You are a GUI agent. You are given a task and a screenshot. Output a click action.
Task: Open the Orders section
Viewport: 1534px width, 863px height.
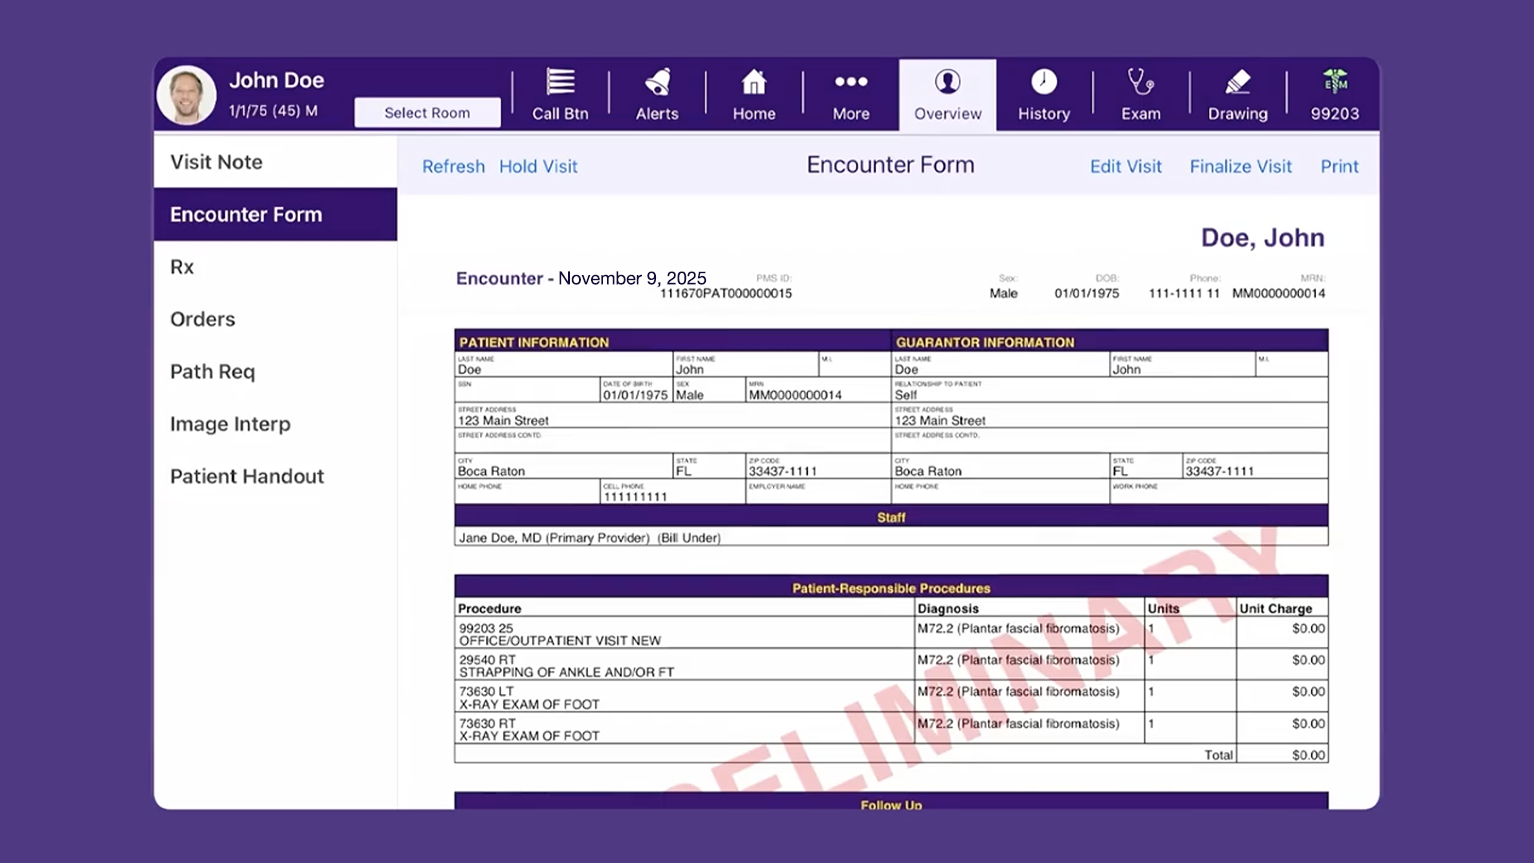(x=202, y=319)
